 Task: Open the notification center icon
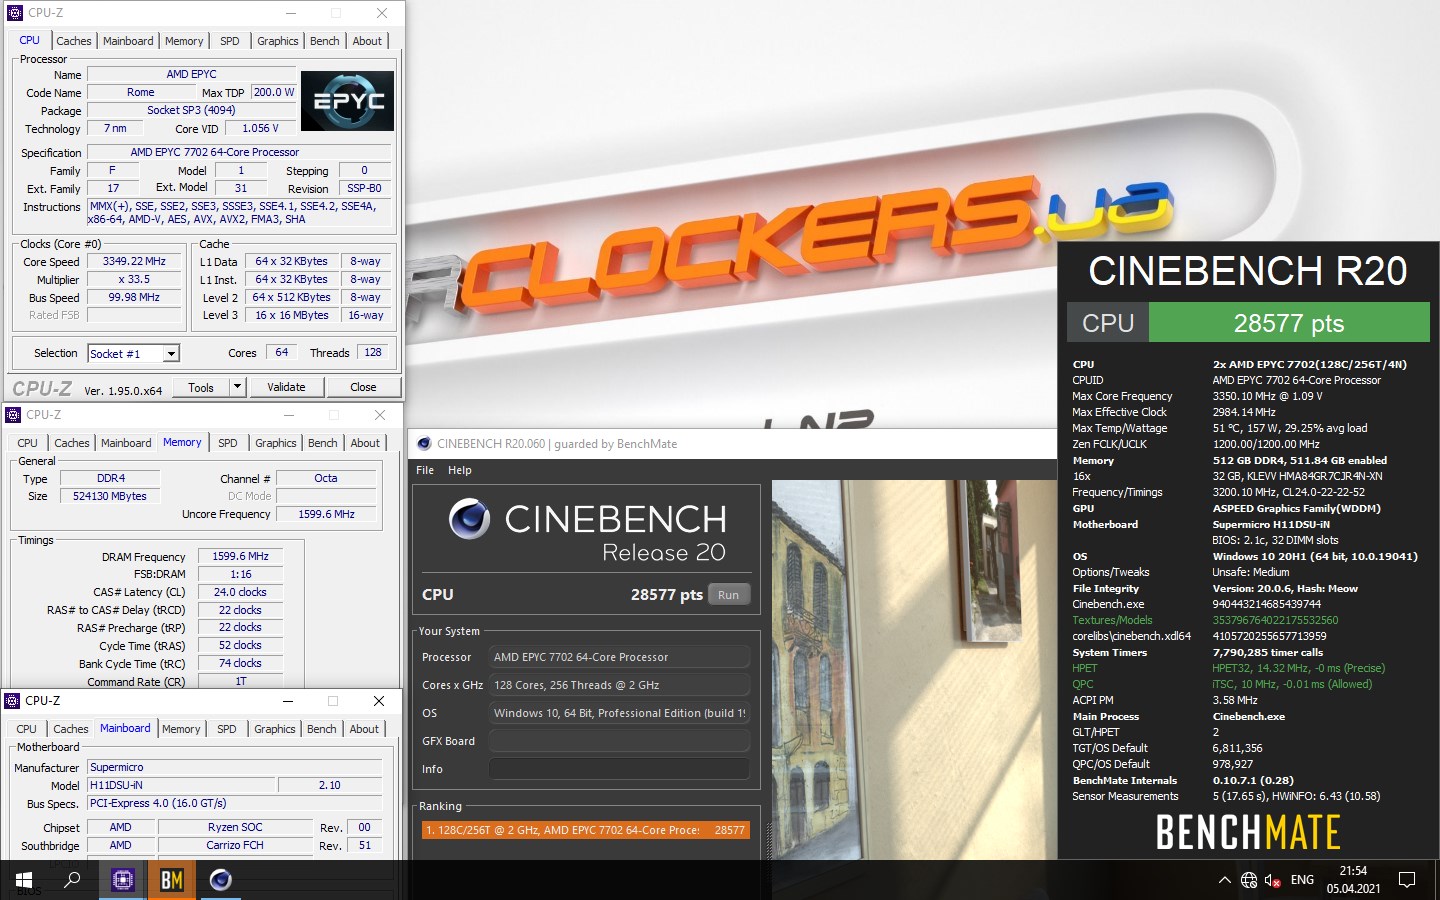click(x=1407, y=880)
